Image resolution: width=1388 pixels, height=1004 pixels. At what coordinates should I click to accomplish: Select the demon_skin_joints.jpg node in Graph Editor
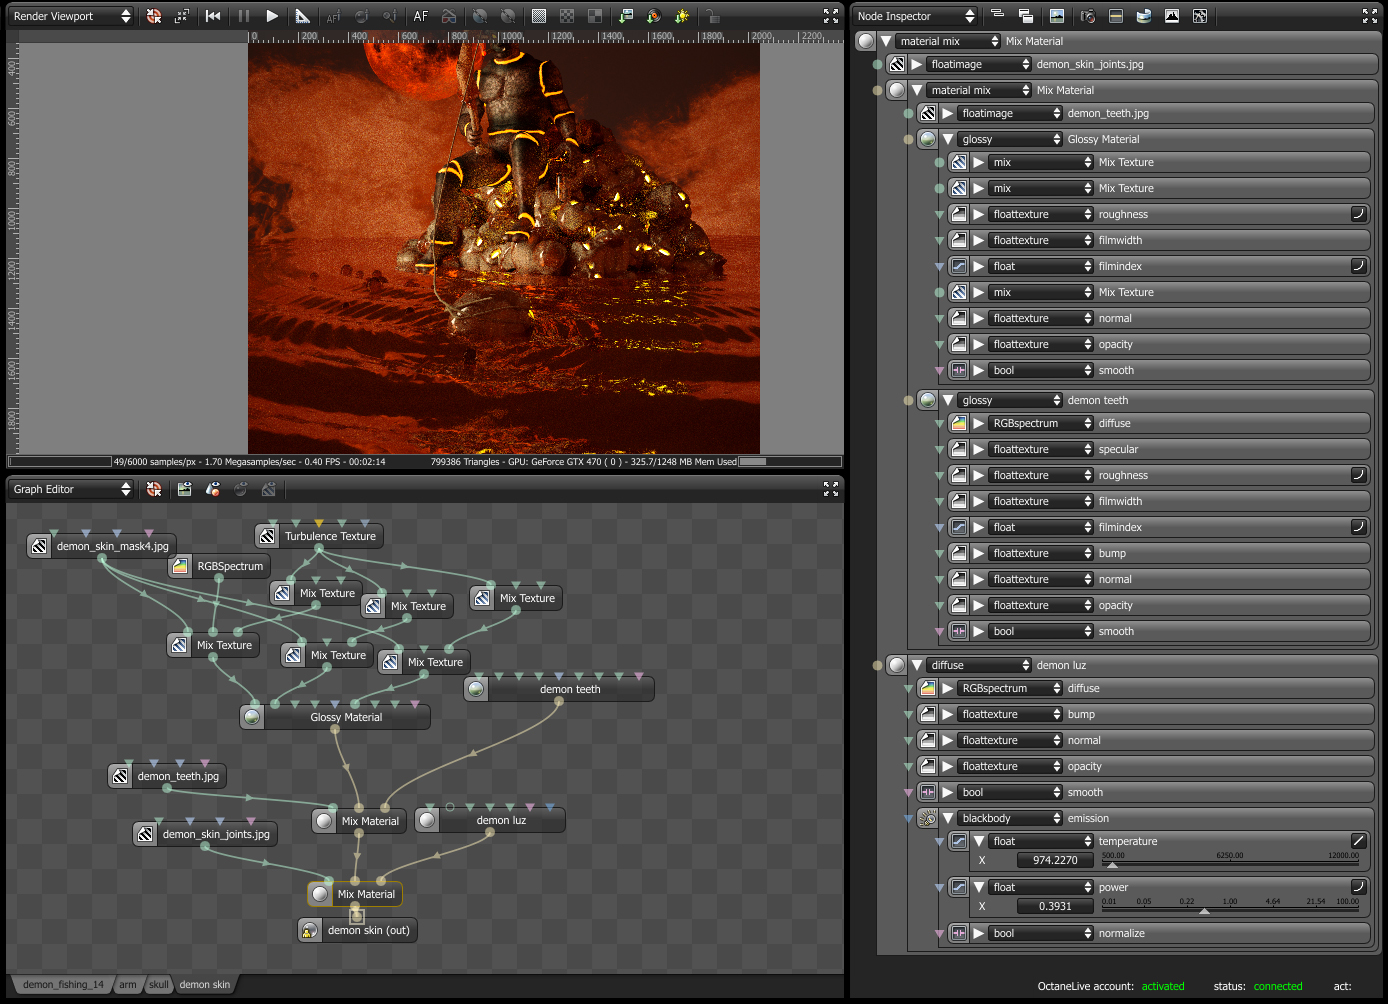(x=205, y=834)
